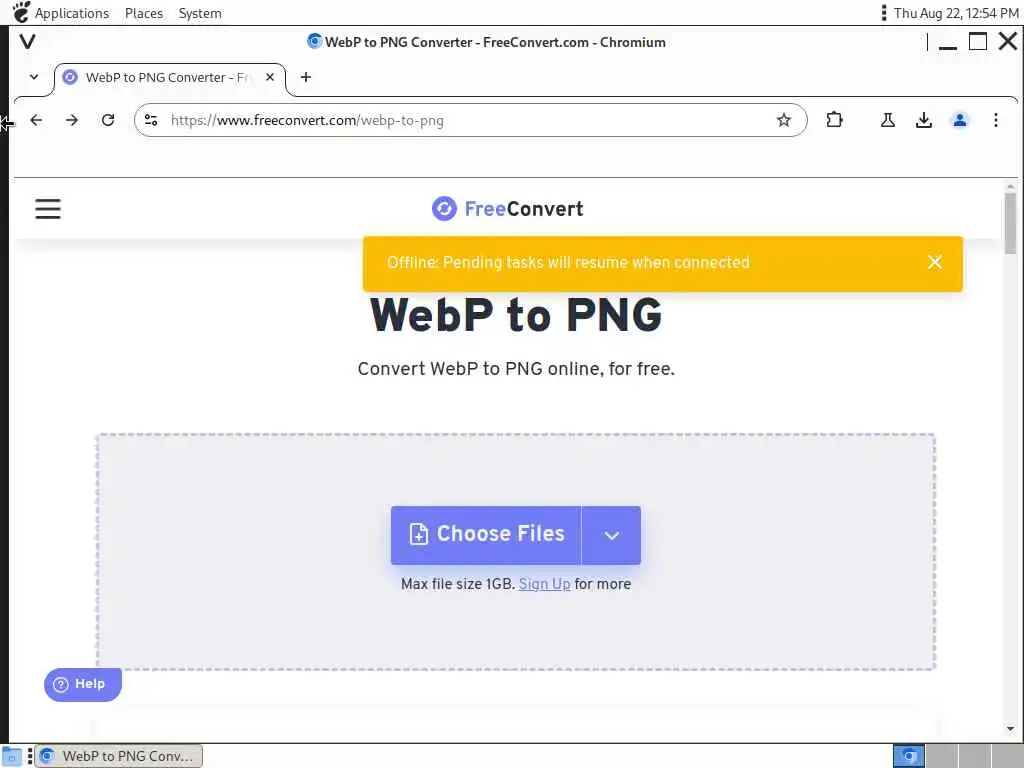
Task: Open the Places menu
Action: point(144,13)
